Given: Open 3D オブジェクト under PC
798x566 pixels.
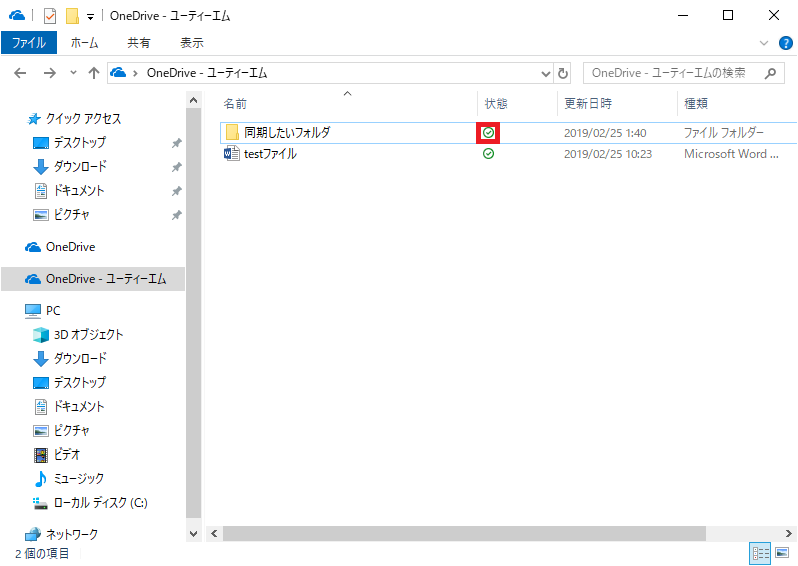Looking at the screenshot, I should [x=89, y=335].
